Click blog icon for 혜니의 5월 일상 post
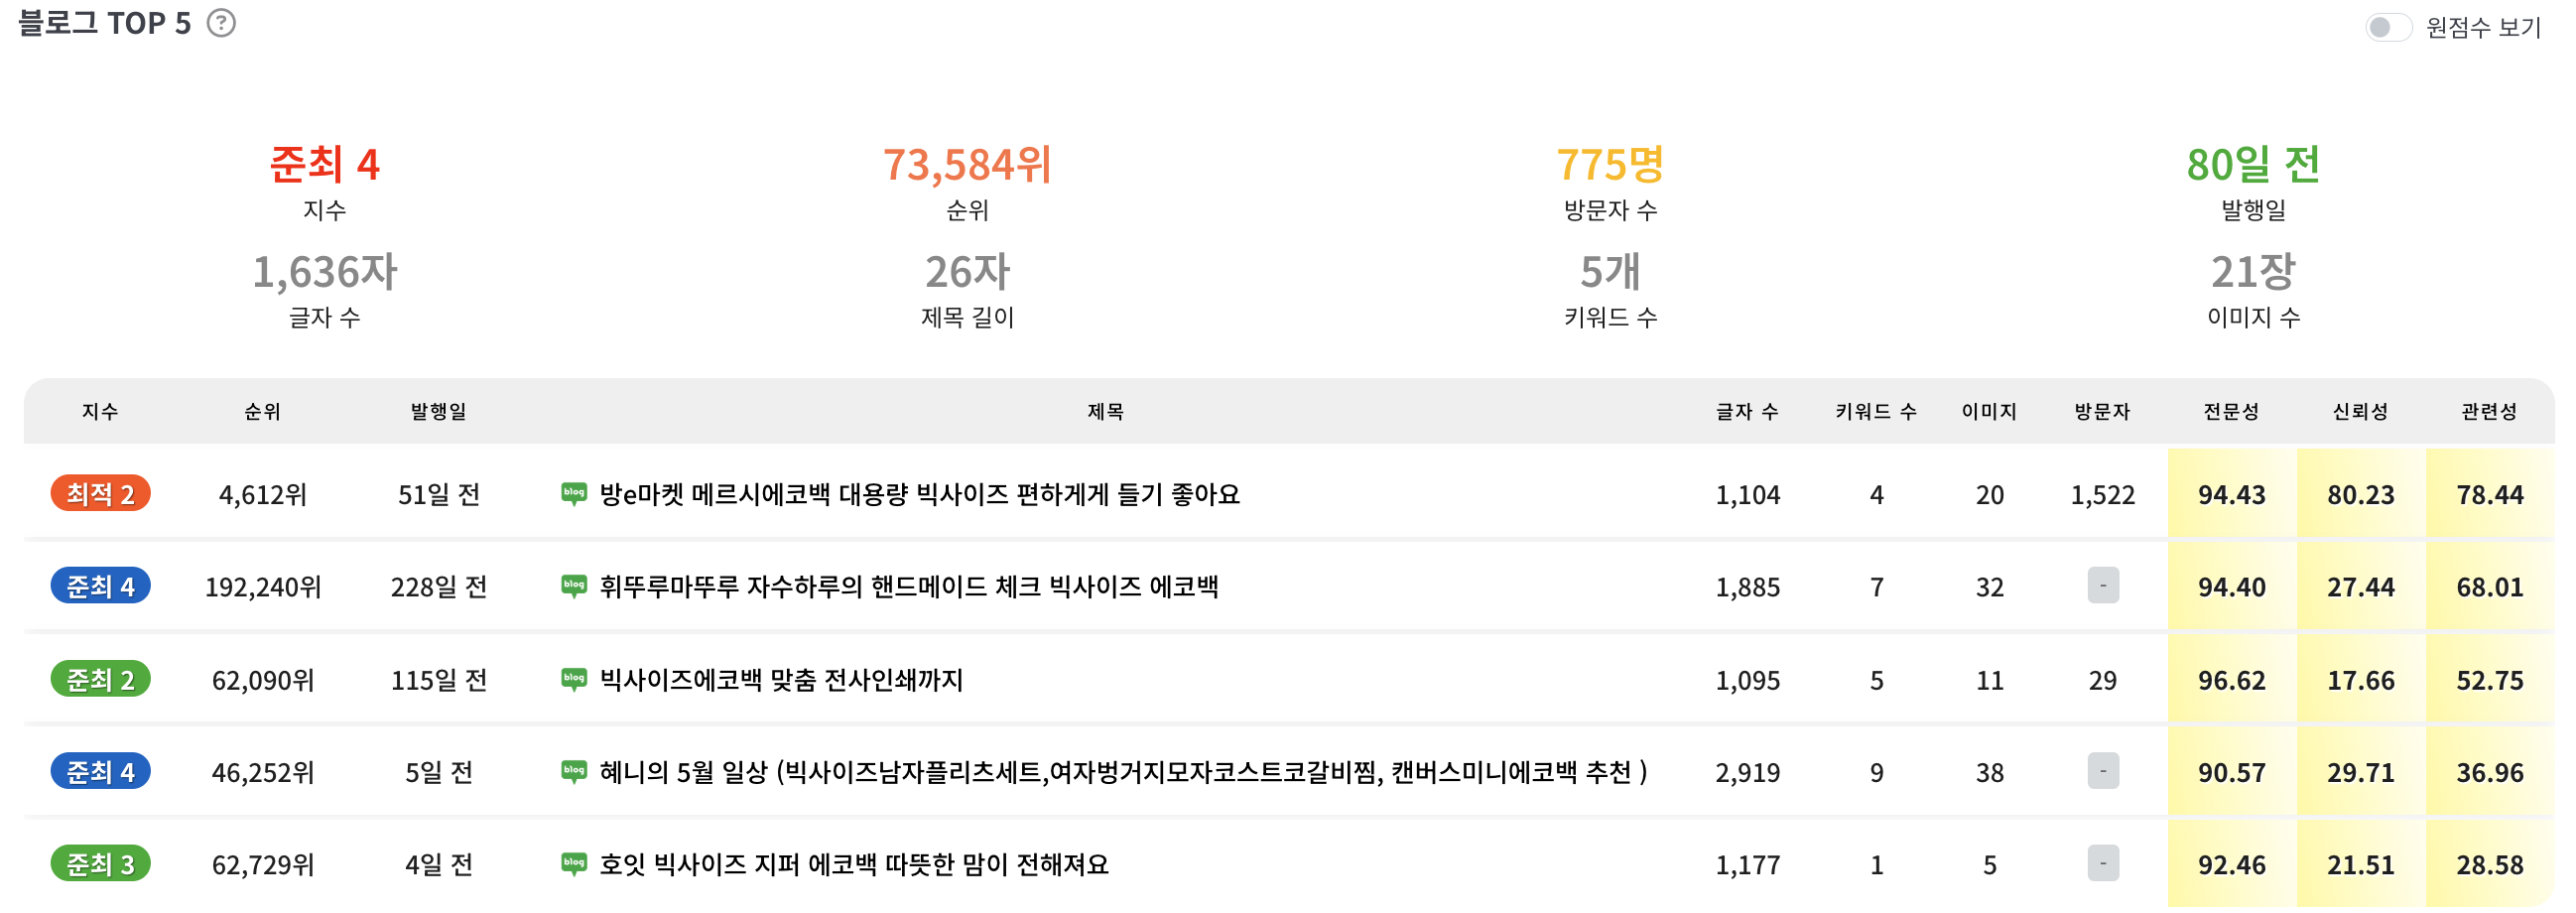2576x913 pixels. pyautogui.click(x=574, y=772)
